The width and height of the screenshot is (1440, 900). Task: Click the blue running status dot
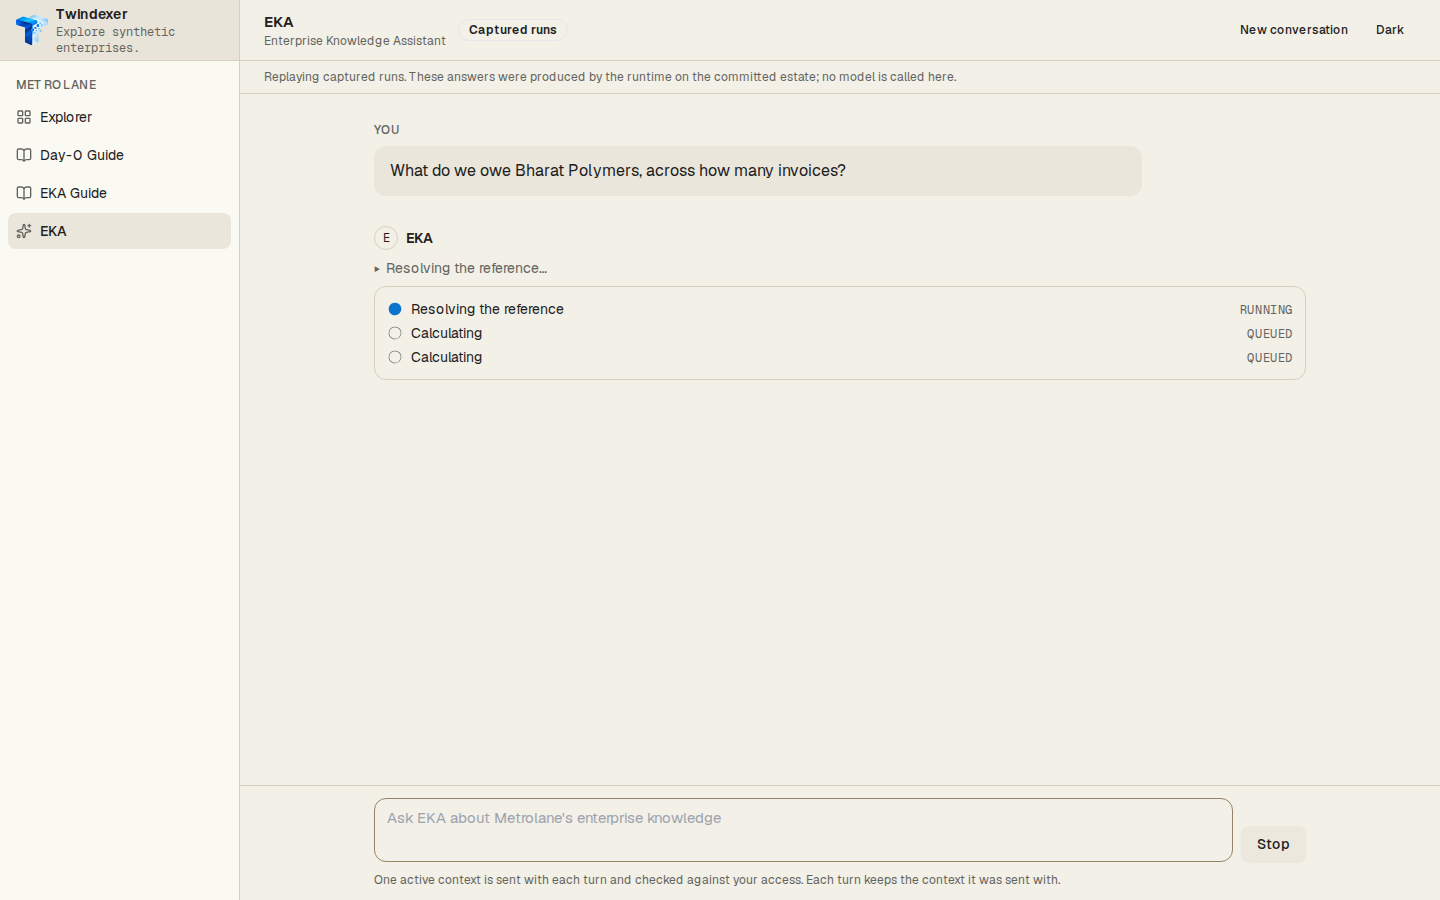point(395,309)
